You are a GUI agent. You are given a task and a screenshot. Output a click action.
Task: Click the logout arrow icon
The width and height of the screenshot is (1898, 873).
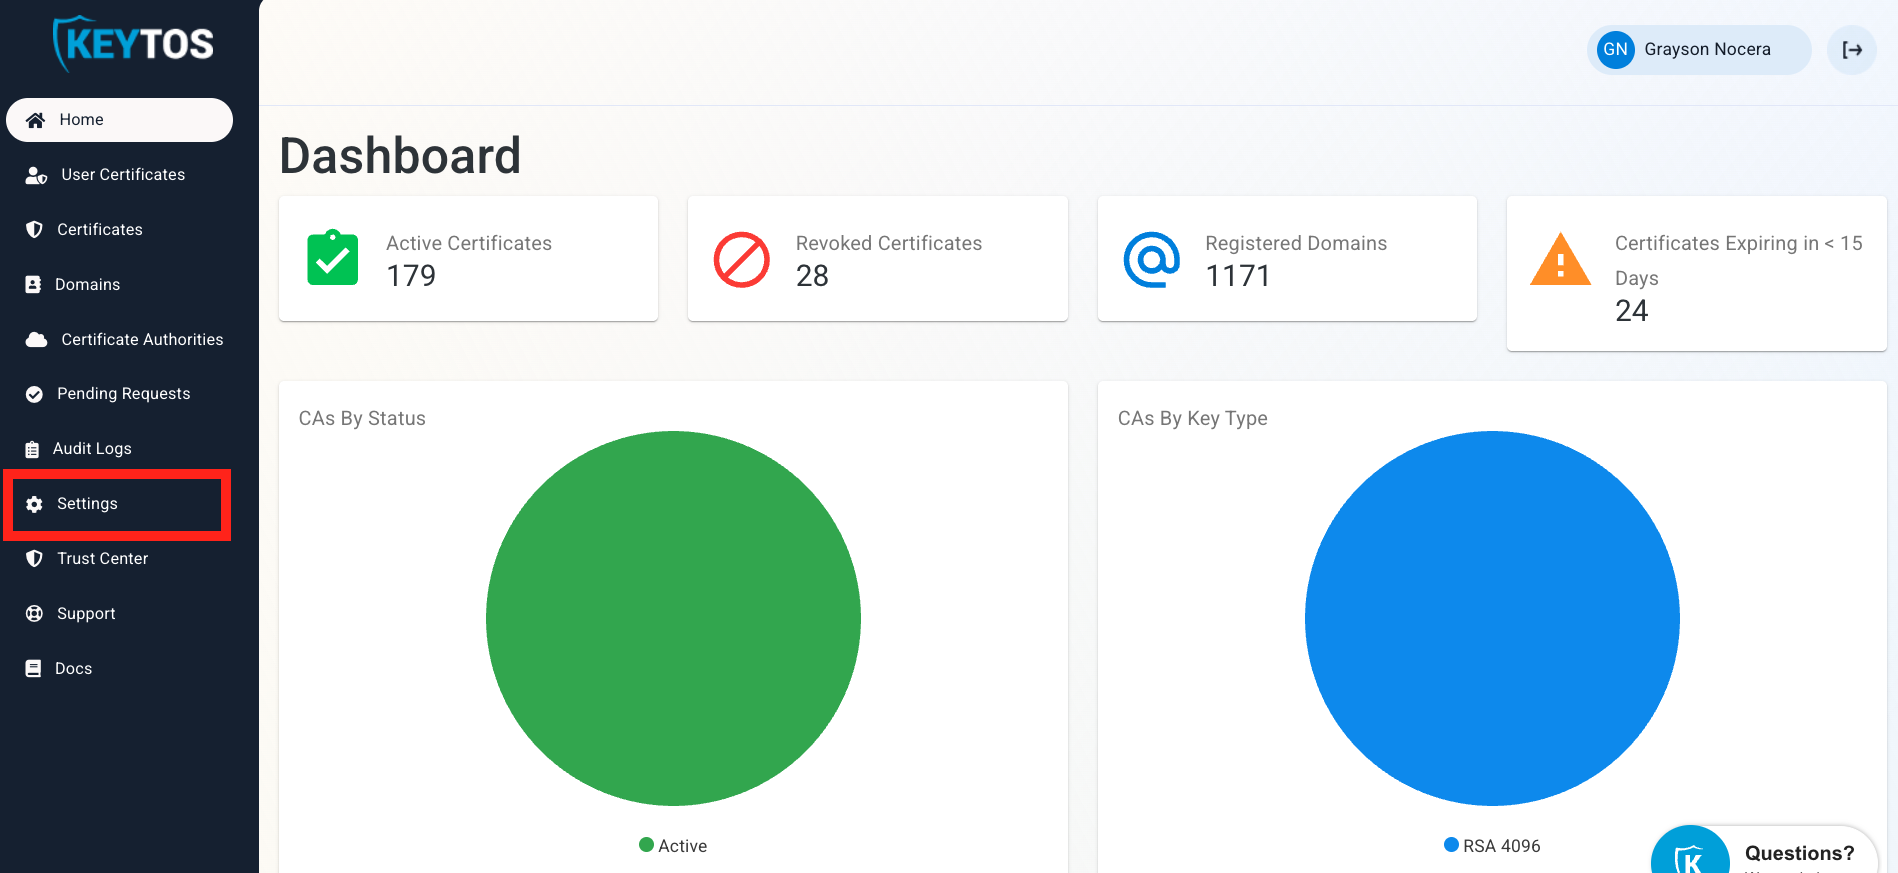click(1852, 50)
